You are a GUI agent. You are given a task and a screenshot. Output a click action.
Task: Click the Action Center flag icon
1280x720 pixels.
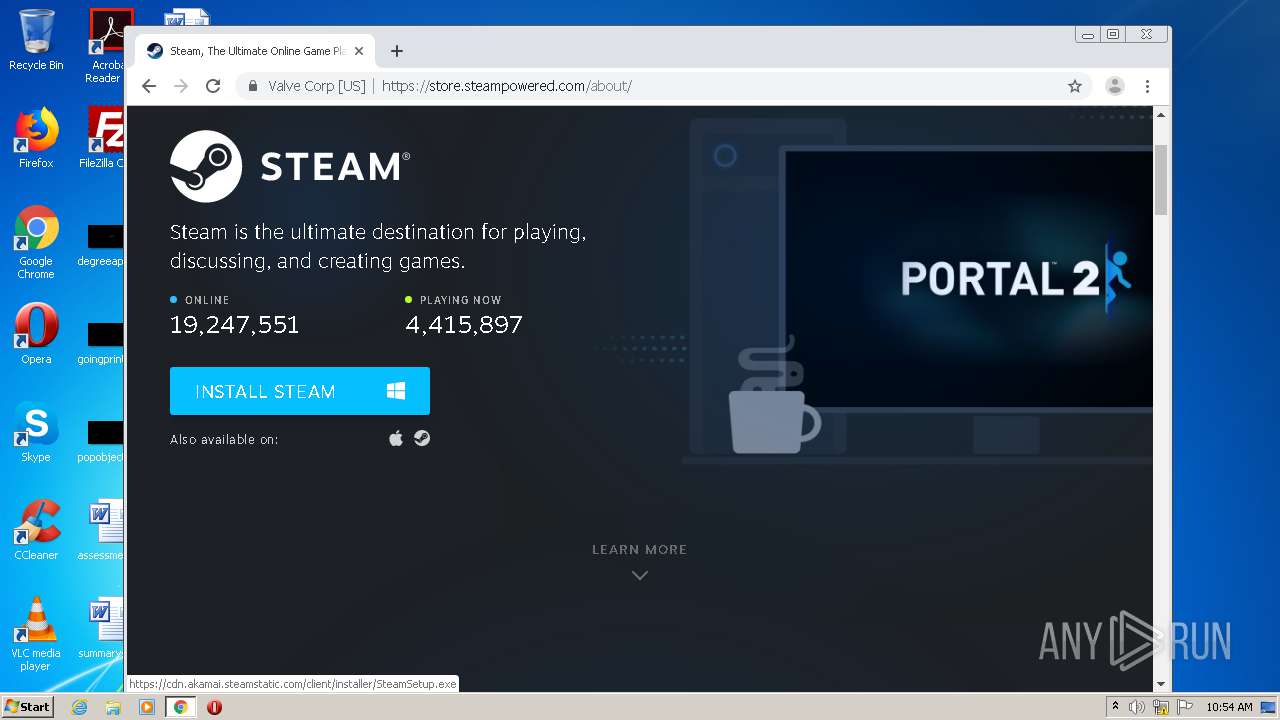pos(1184,707)
